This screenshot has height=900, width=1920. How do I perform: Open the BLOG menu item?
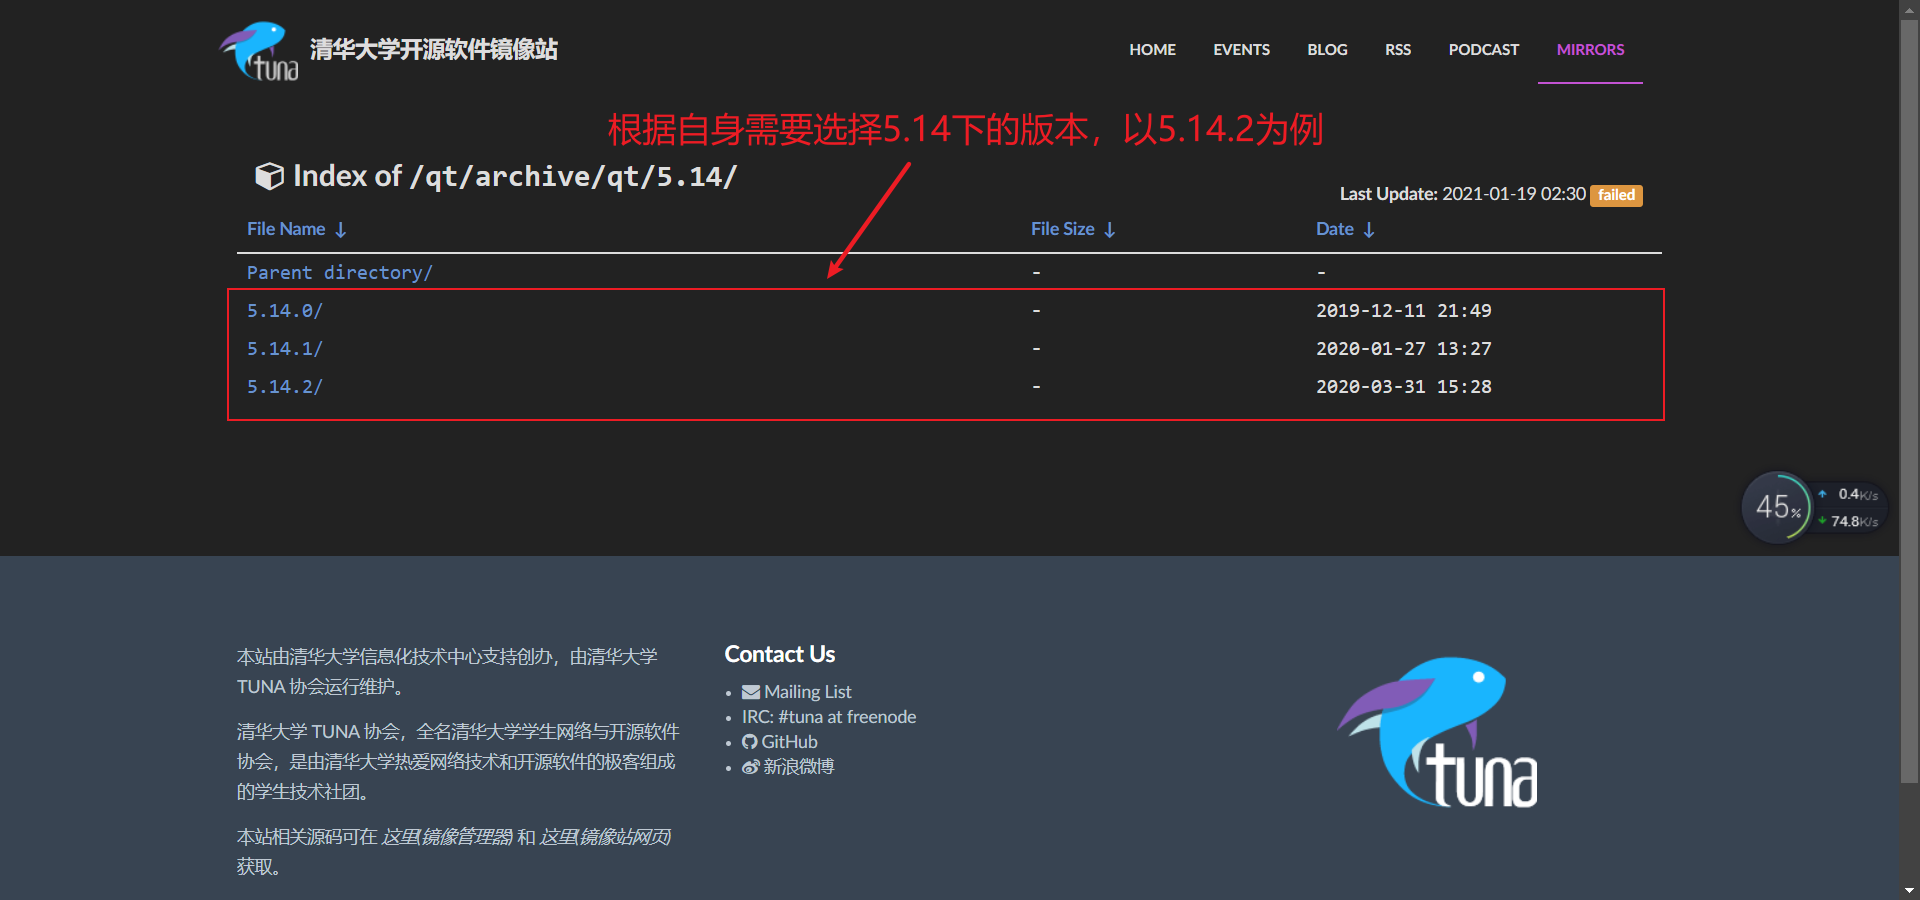1326,49
